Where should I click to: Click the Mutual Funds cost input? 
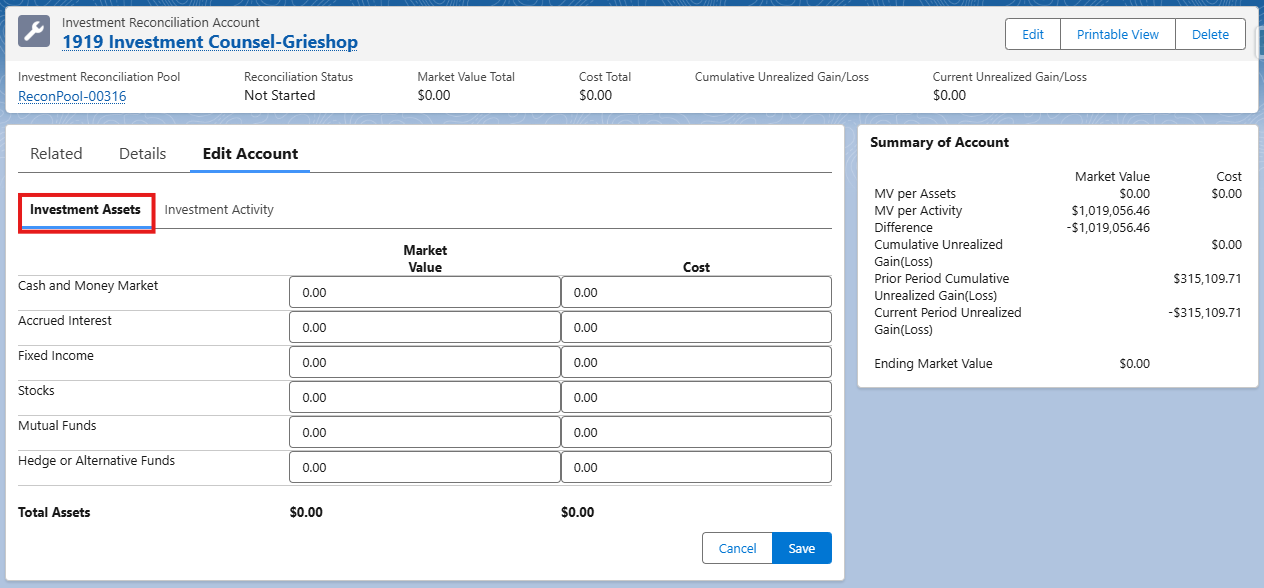tap(696, 433)
